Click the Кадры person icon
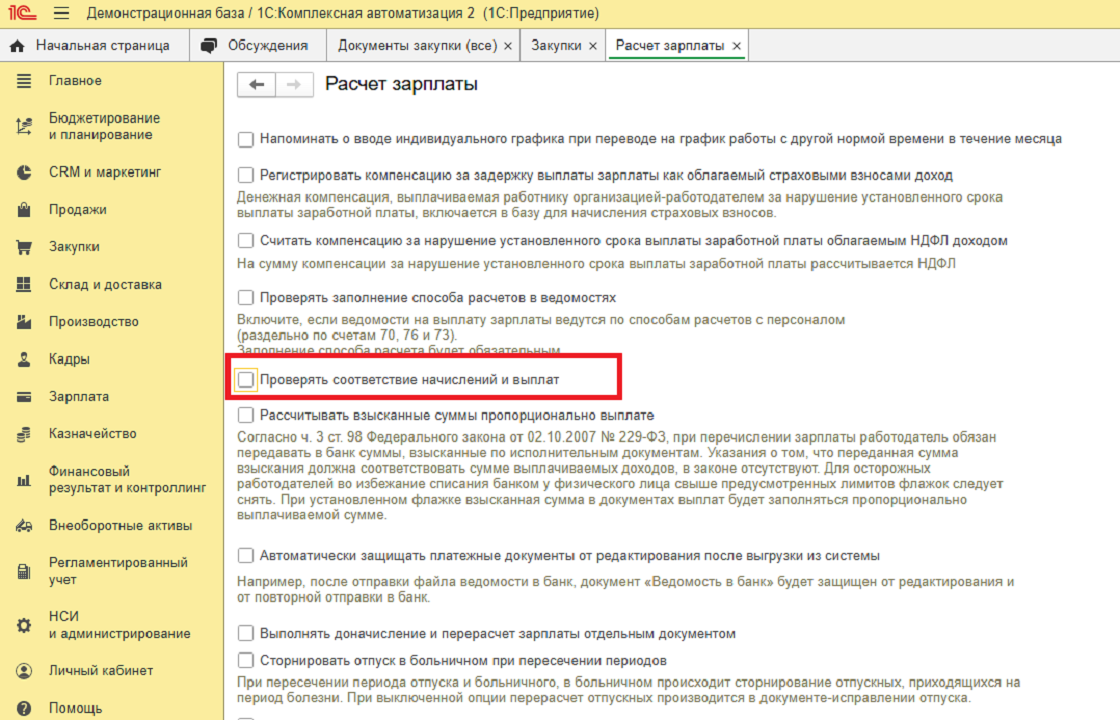This screenshot has width=1120, height=720. (x=24, y=359)
